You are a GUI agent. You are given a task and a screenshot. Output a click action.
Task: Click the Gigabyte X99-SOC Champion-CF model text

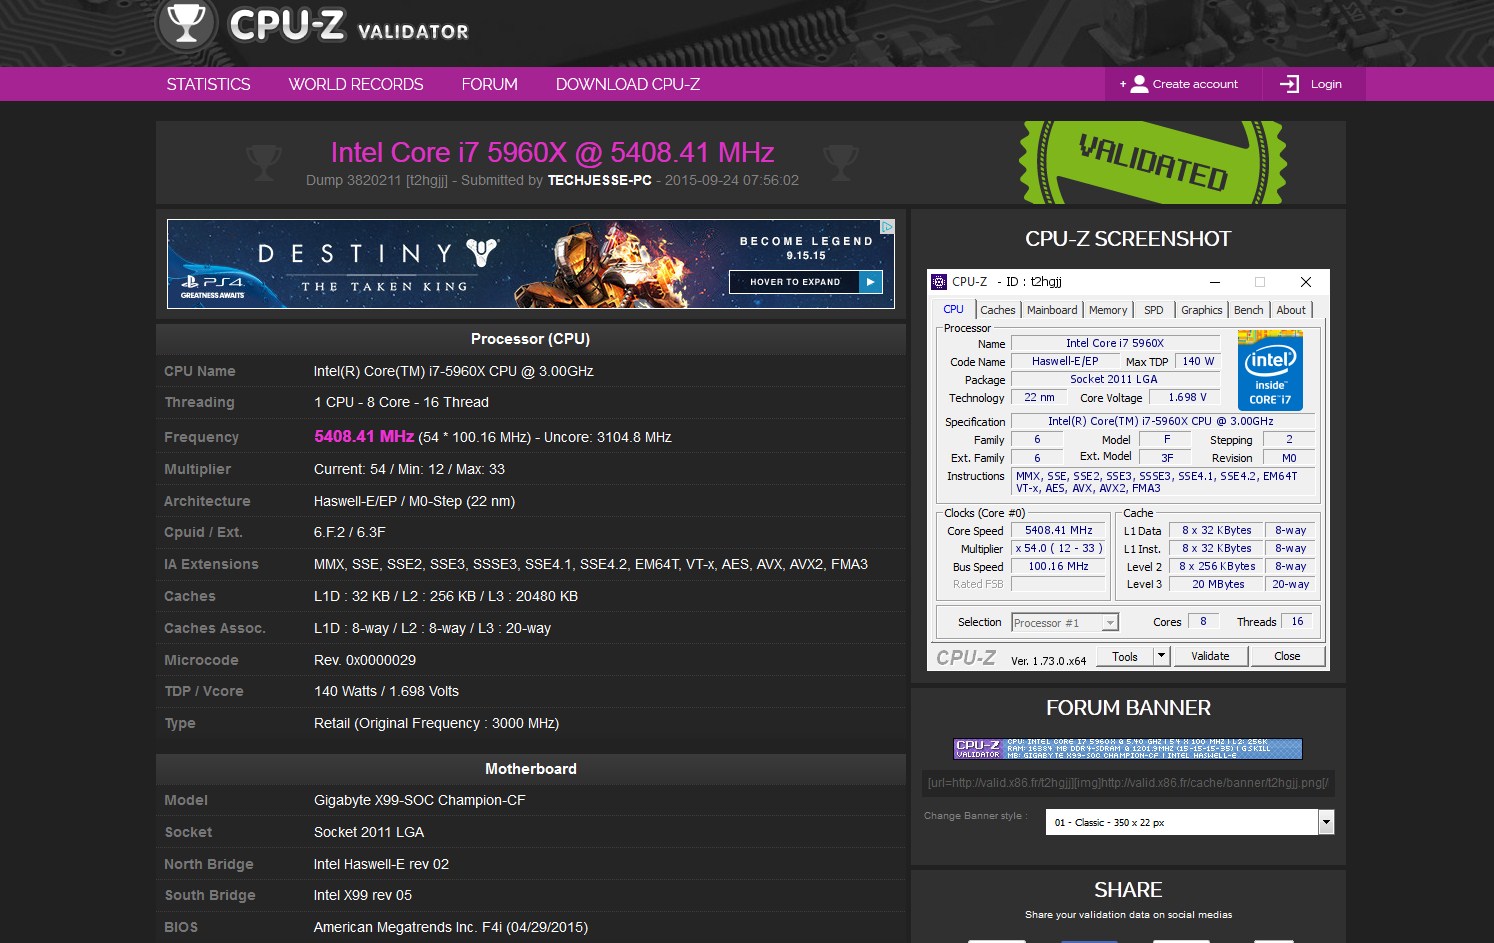coord(420,800)
